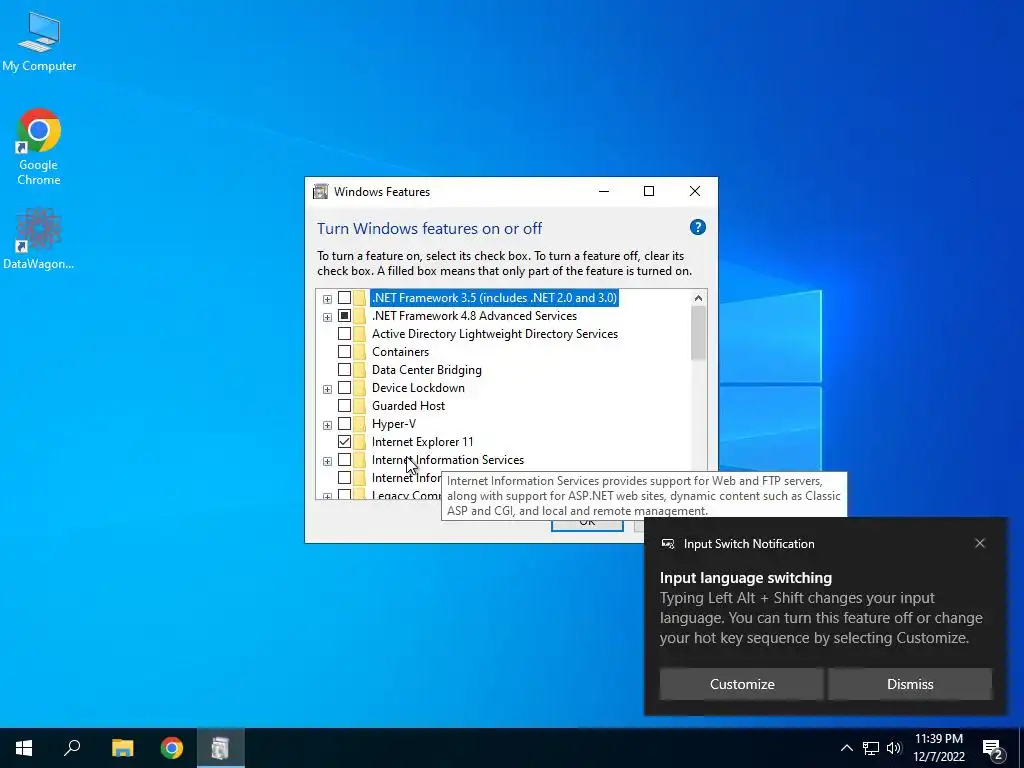
Task: Enable the Device Lockdown checkbox
Action: click(x=344, y=388)
